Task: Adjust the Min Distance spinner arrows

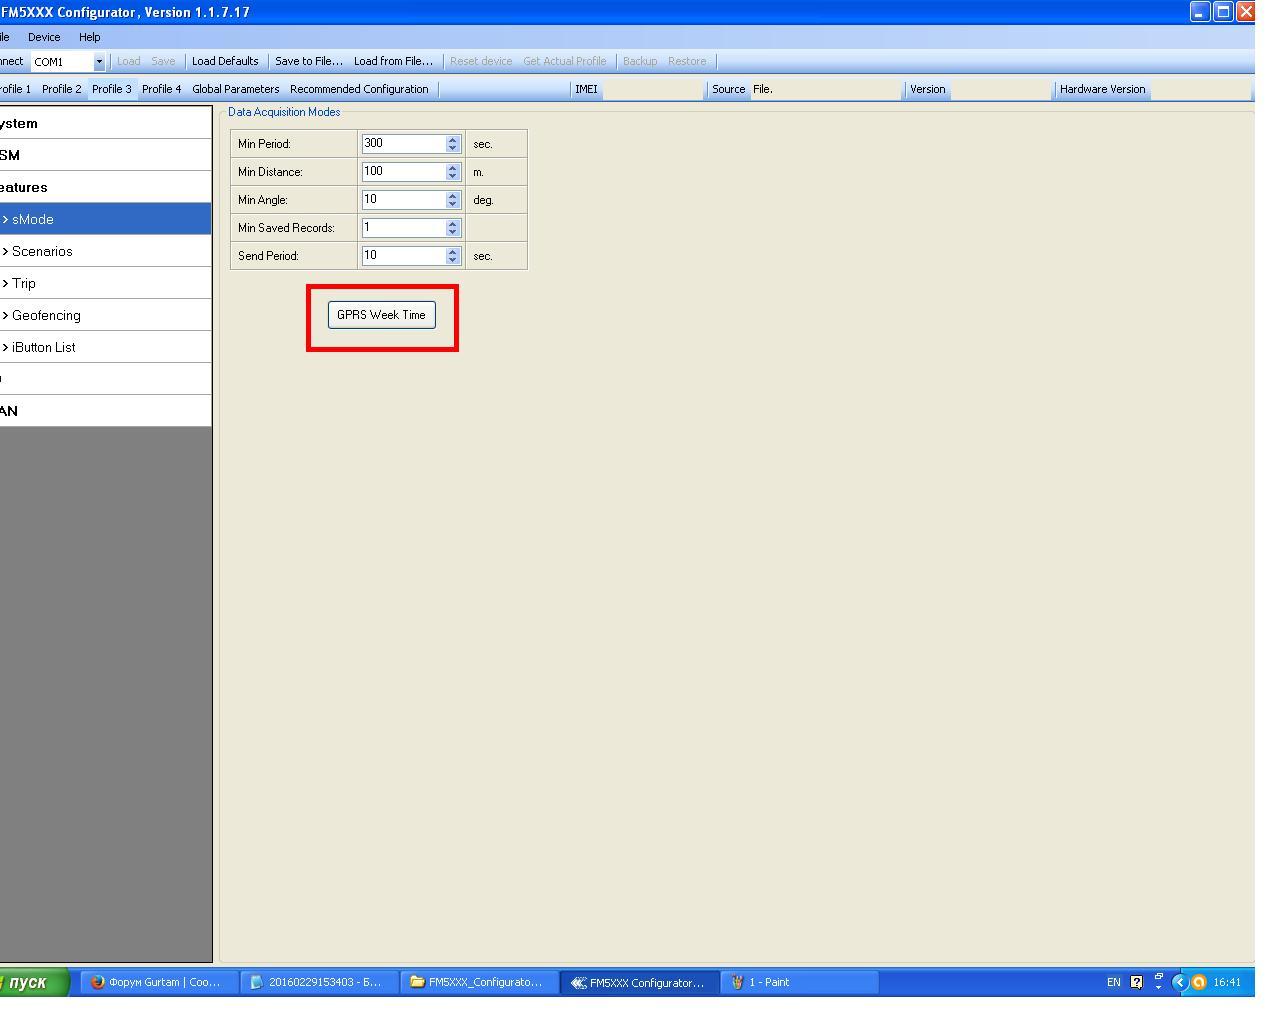Action: [453, 172]
